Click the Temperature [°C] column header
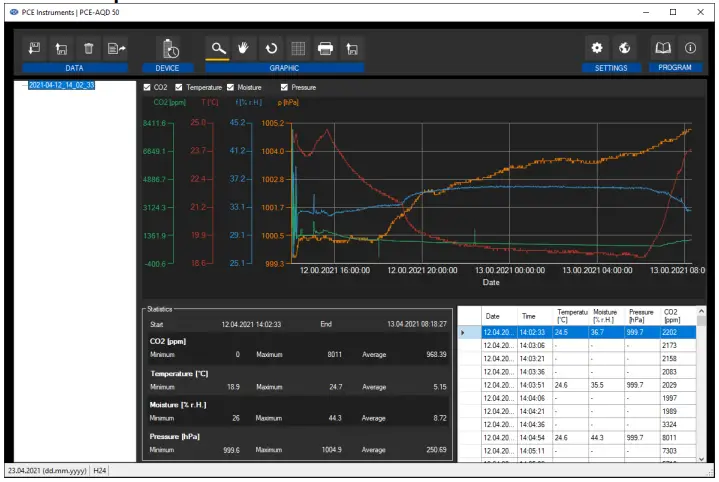Screen dimensions: 719x482 coord(571,316)
